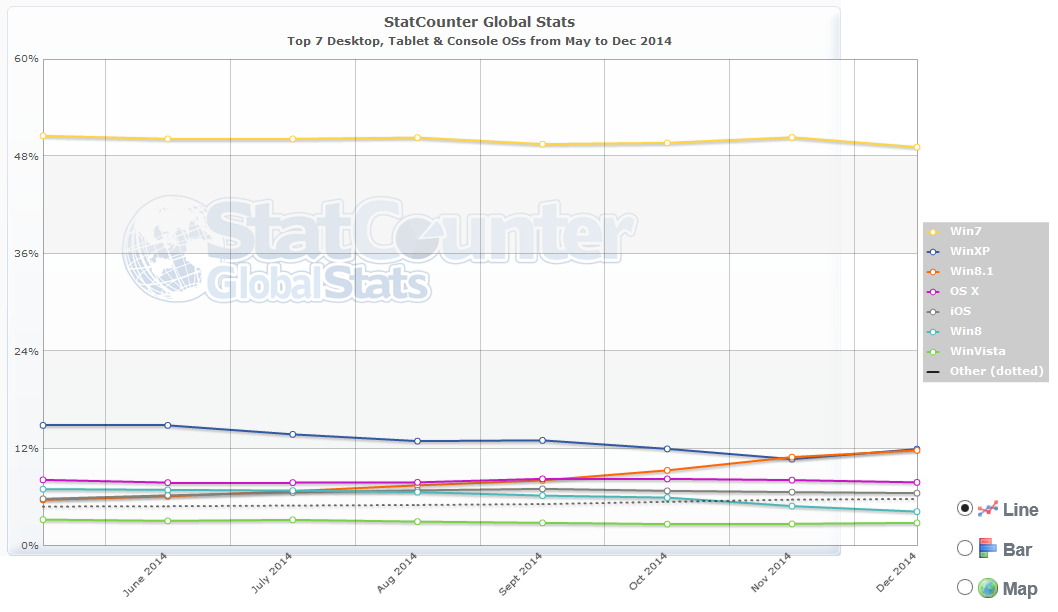Click the bar chart icon
The height and width of the screenshot is (612, 1058).
tap(988, 548)
